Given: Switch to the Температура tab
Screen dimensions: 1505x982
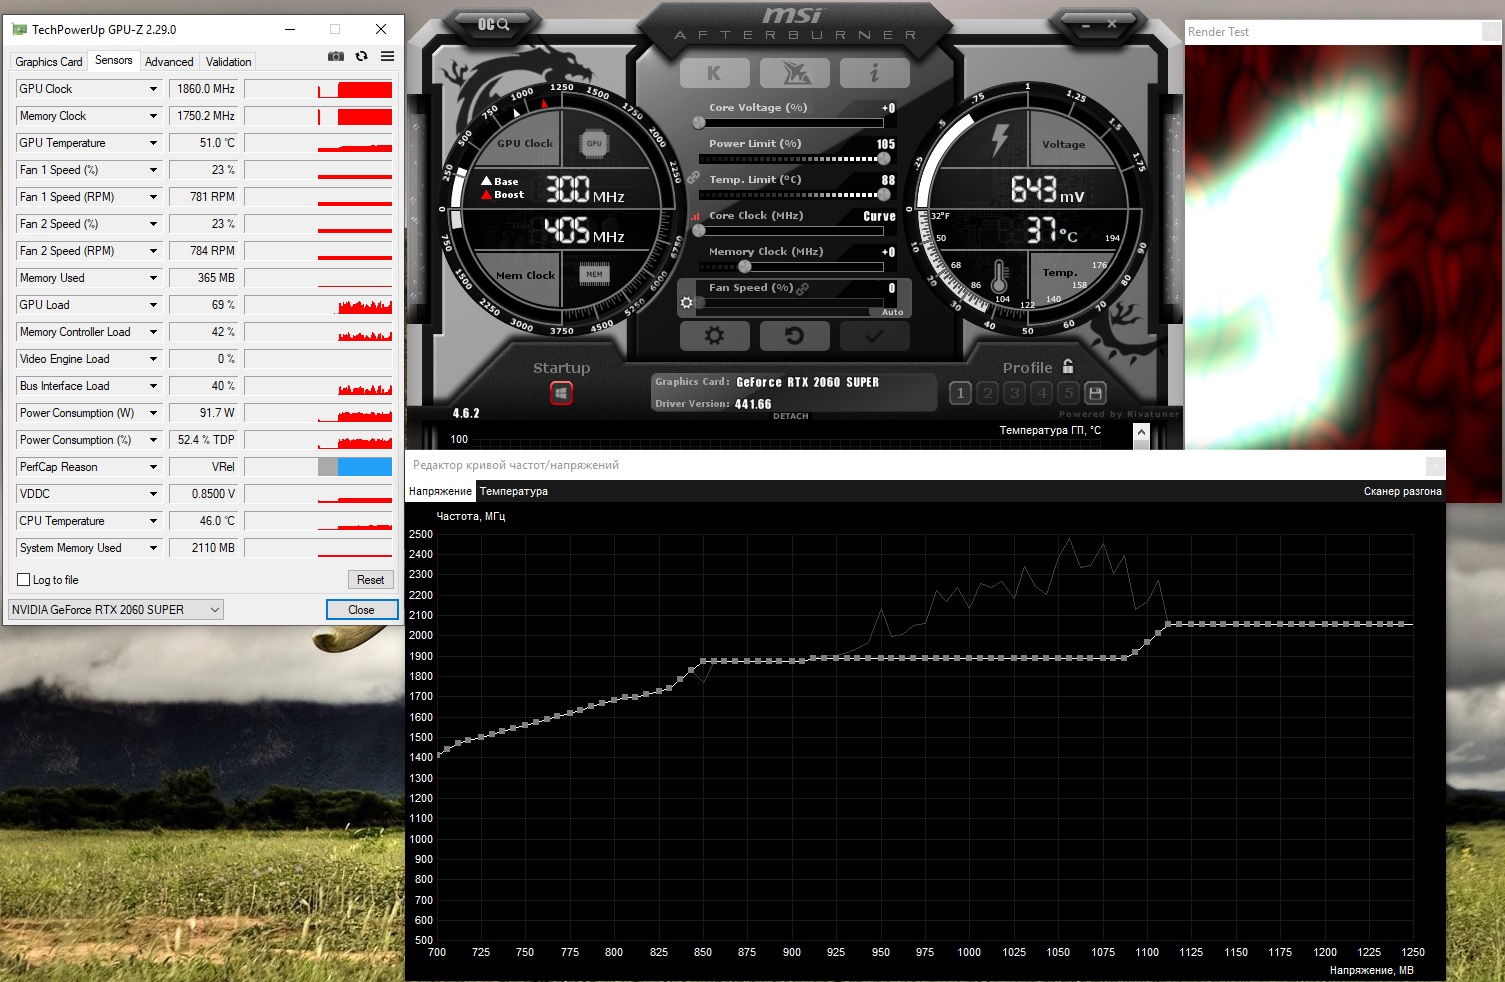Looking at the screenshot, I should pyautogui.click(x=514, y=491).
